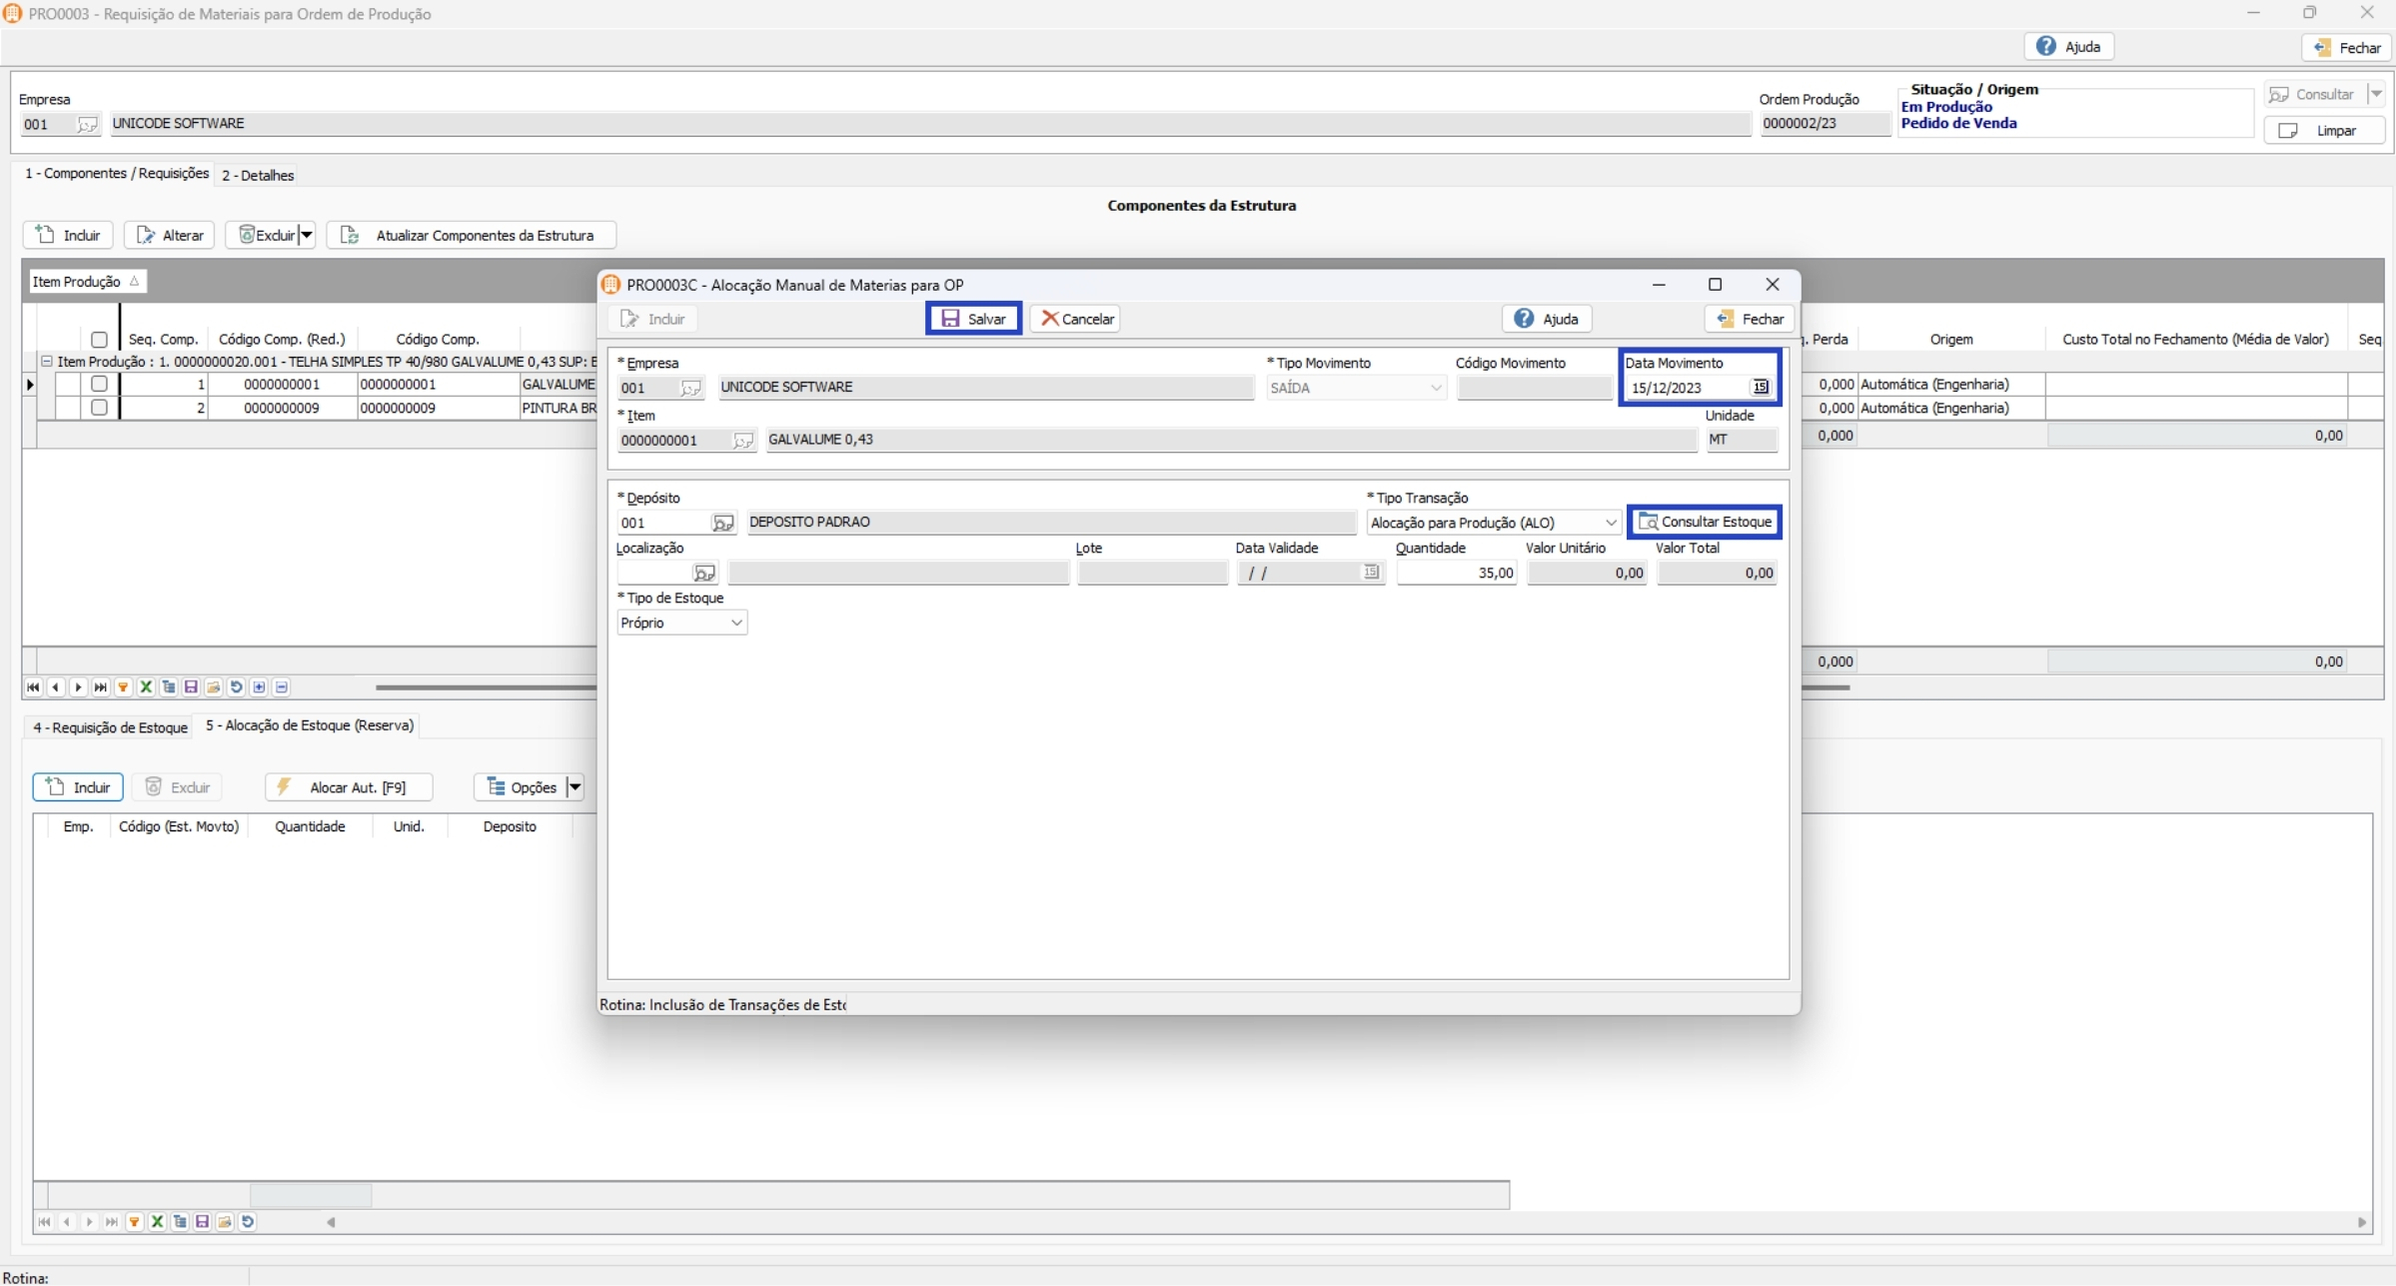Check the box for component row 2
This screenshot has width=2396, height=1286.
(x=99, y=408)
